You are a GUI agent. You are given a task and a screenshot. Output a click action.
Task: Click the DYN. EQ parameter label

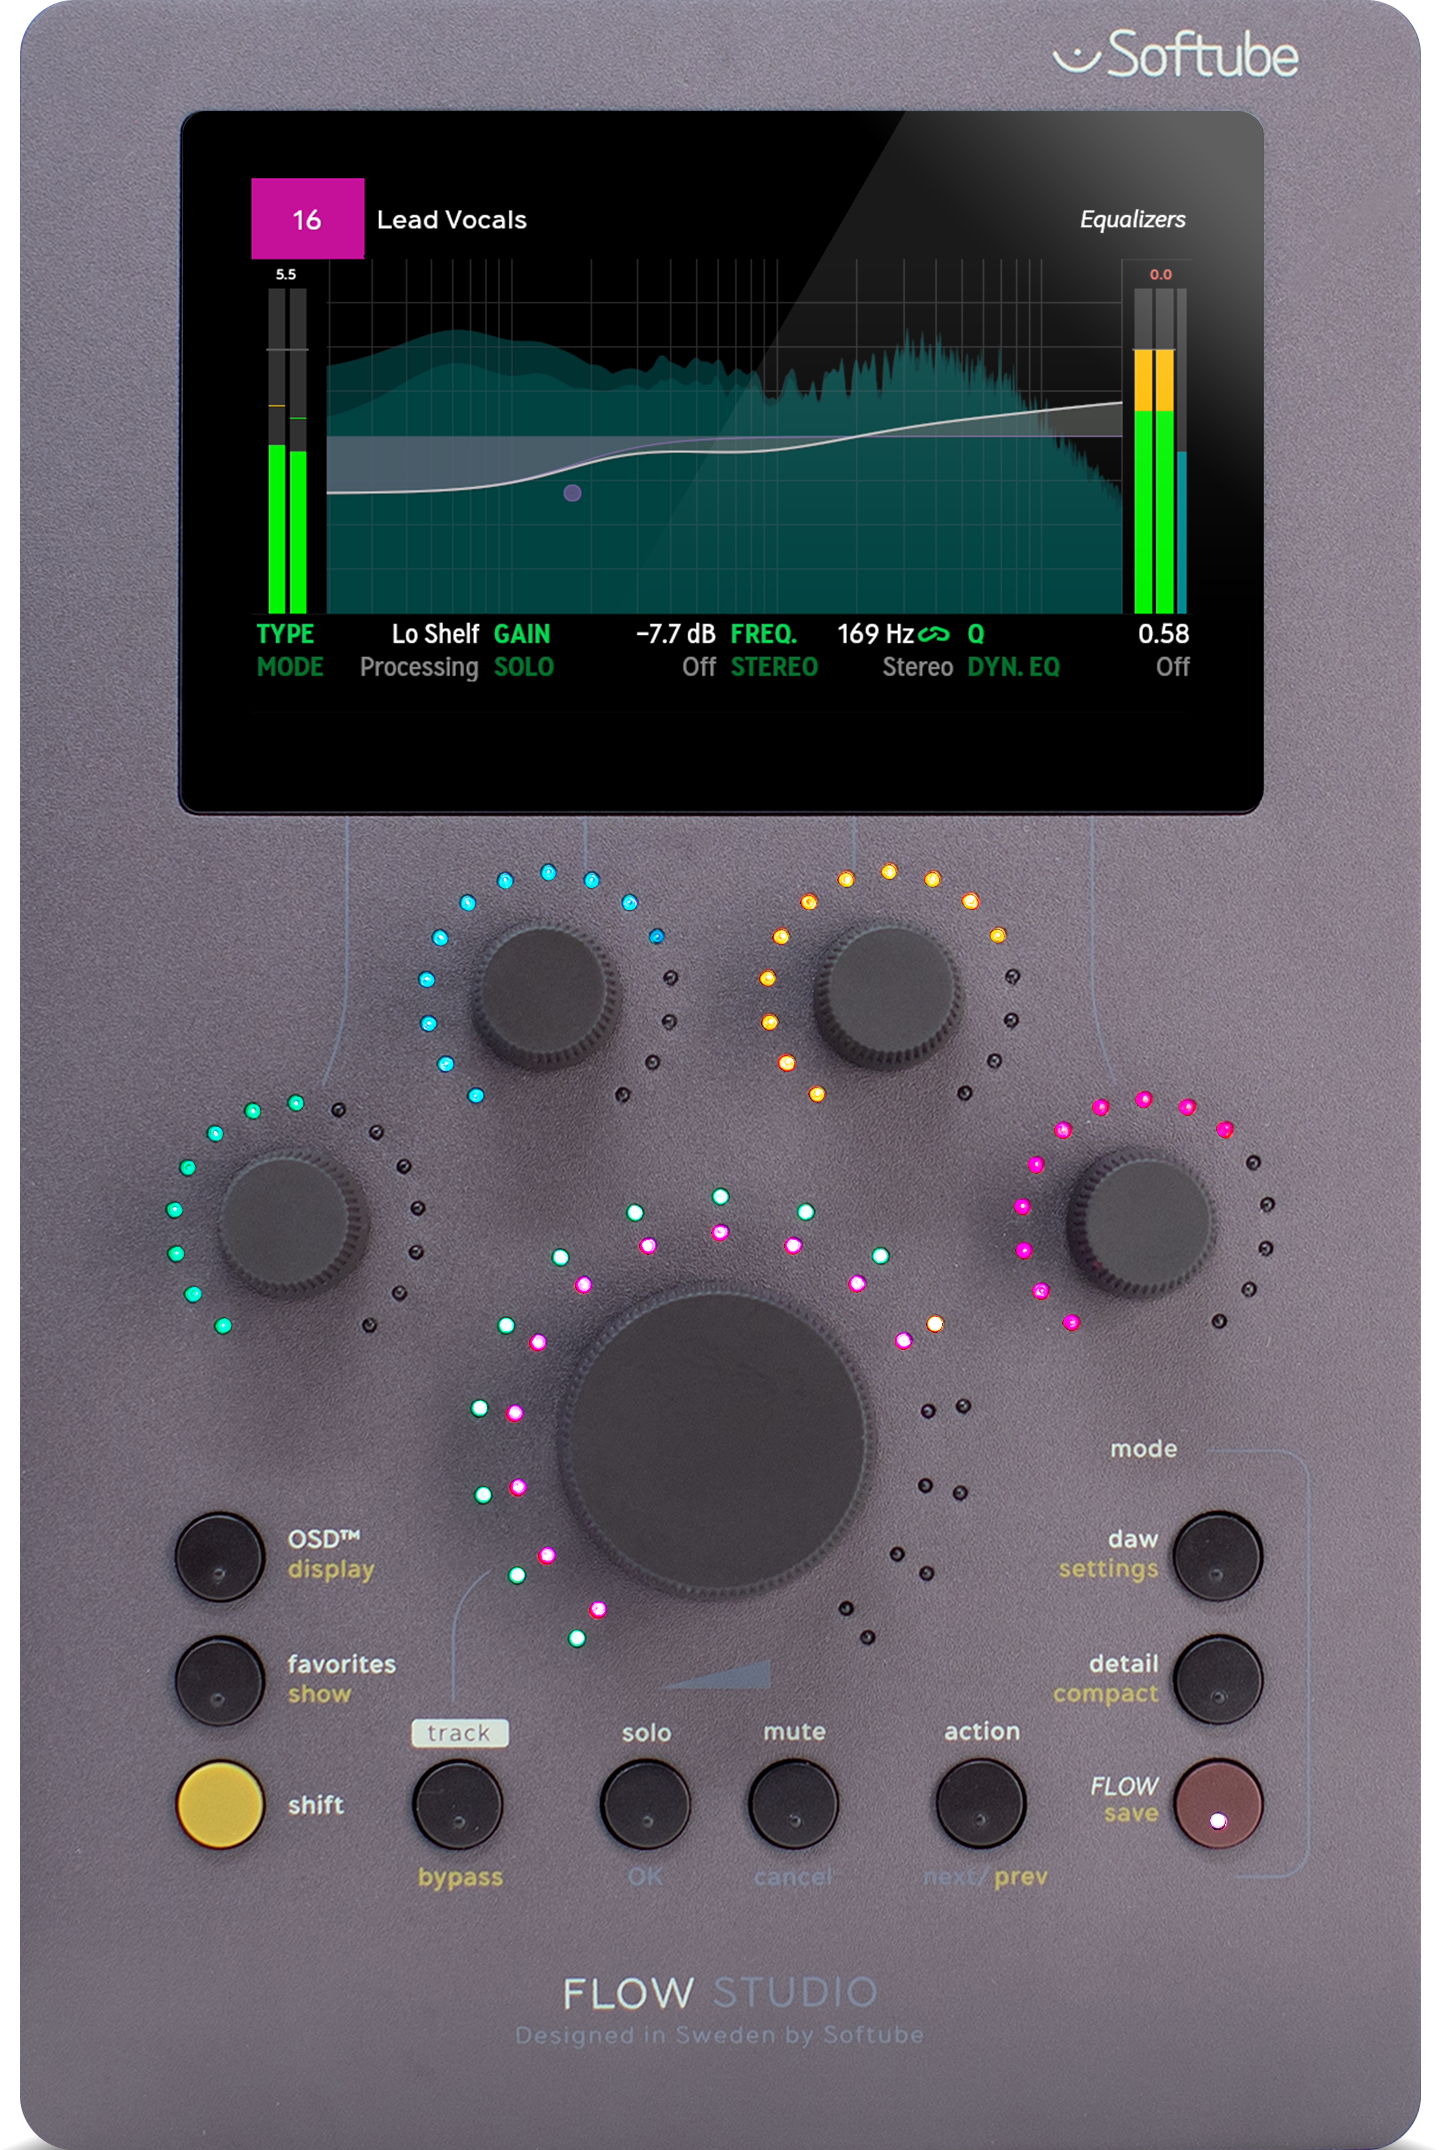1013,667
